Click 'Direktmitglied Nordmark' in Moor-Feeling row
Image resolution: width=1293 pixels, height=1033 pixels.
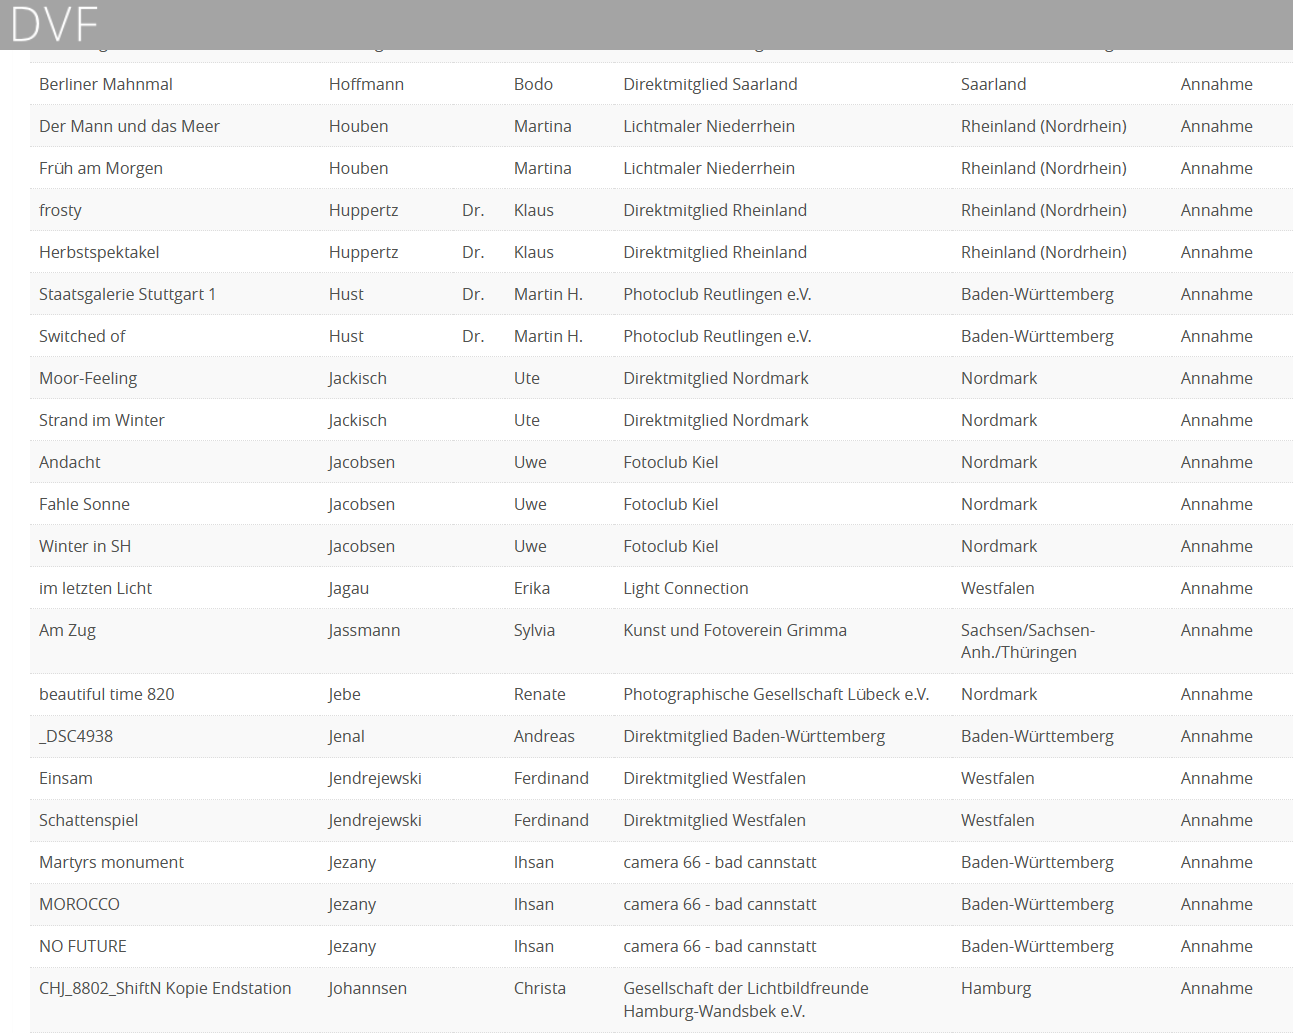(716, 378)
